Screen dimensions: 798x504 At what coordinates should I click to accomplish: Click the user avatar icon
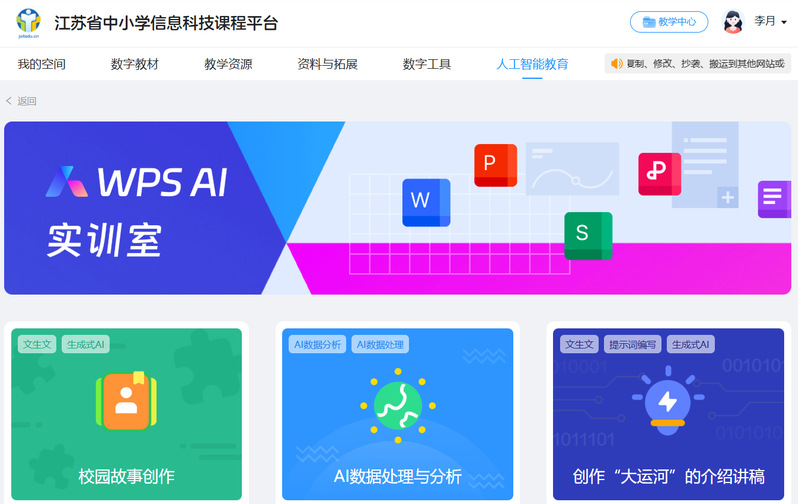733,22
